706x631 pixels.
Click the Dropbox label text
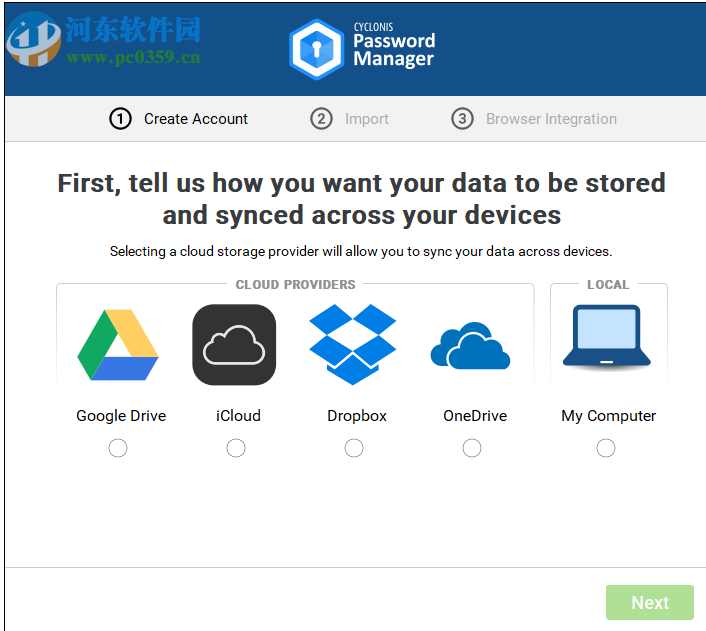tap(357, 416)
